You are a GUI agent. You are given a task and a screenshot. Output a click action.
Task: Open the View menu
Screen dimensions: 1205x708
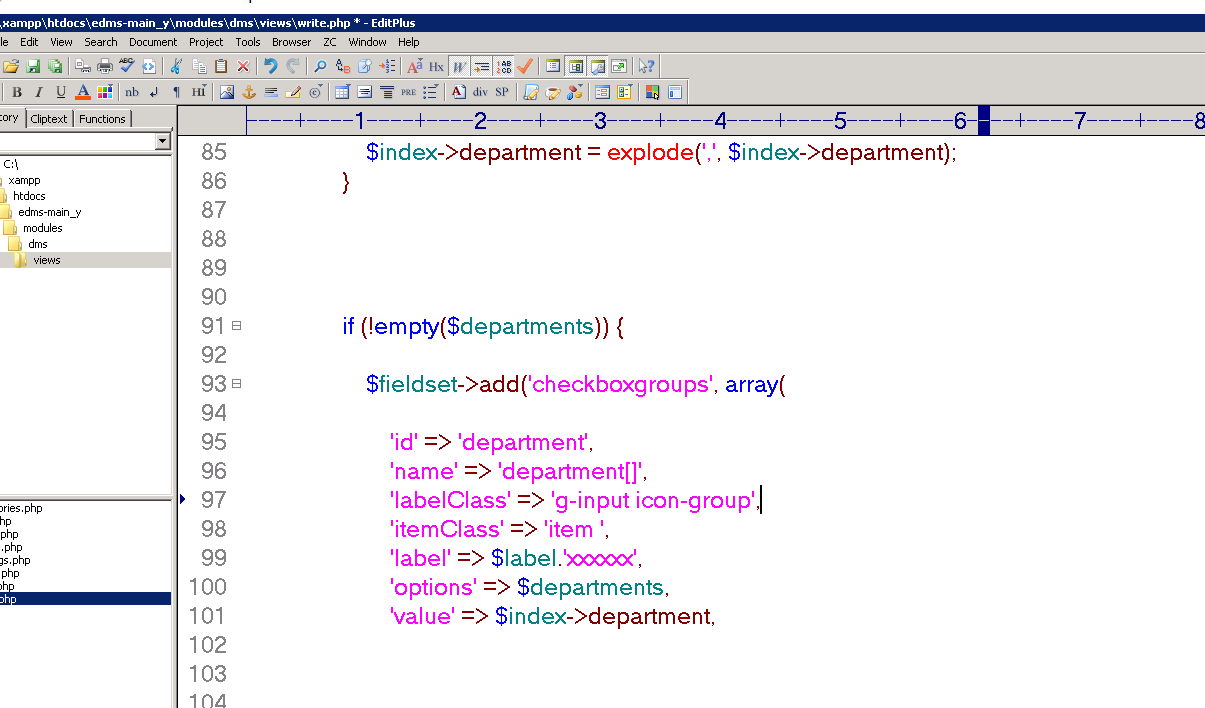pos(61,42)
